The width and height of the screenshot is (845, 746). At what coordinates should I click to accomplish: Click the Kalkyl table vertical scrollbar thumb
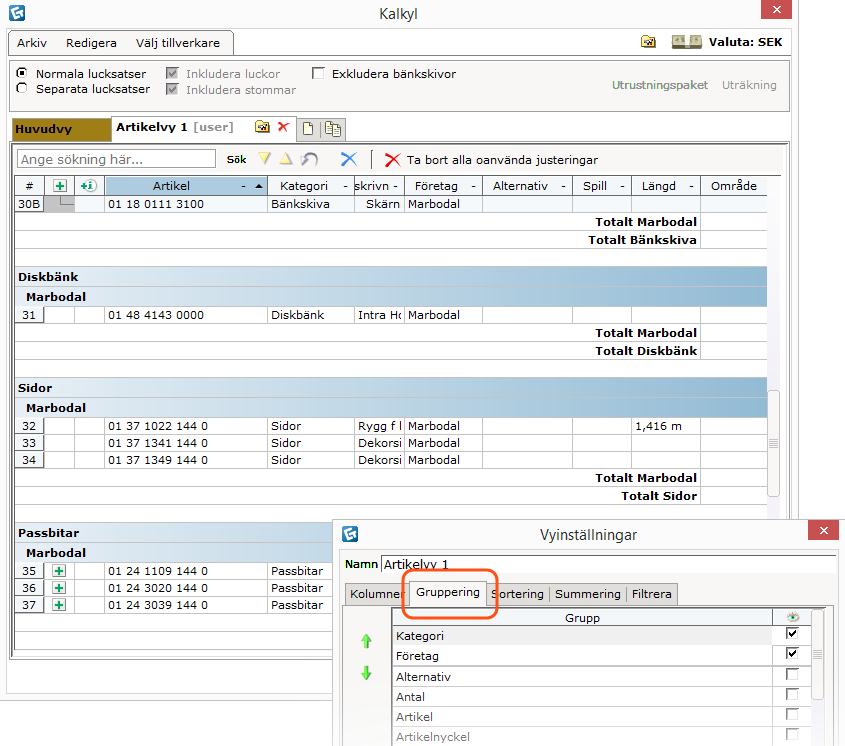coord(773,443)
